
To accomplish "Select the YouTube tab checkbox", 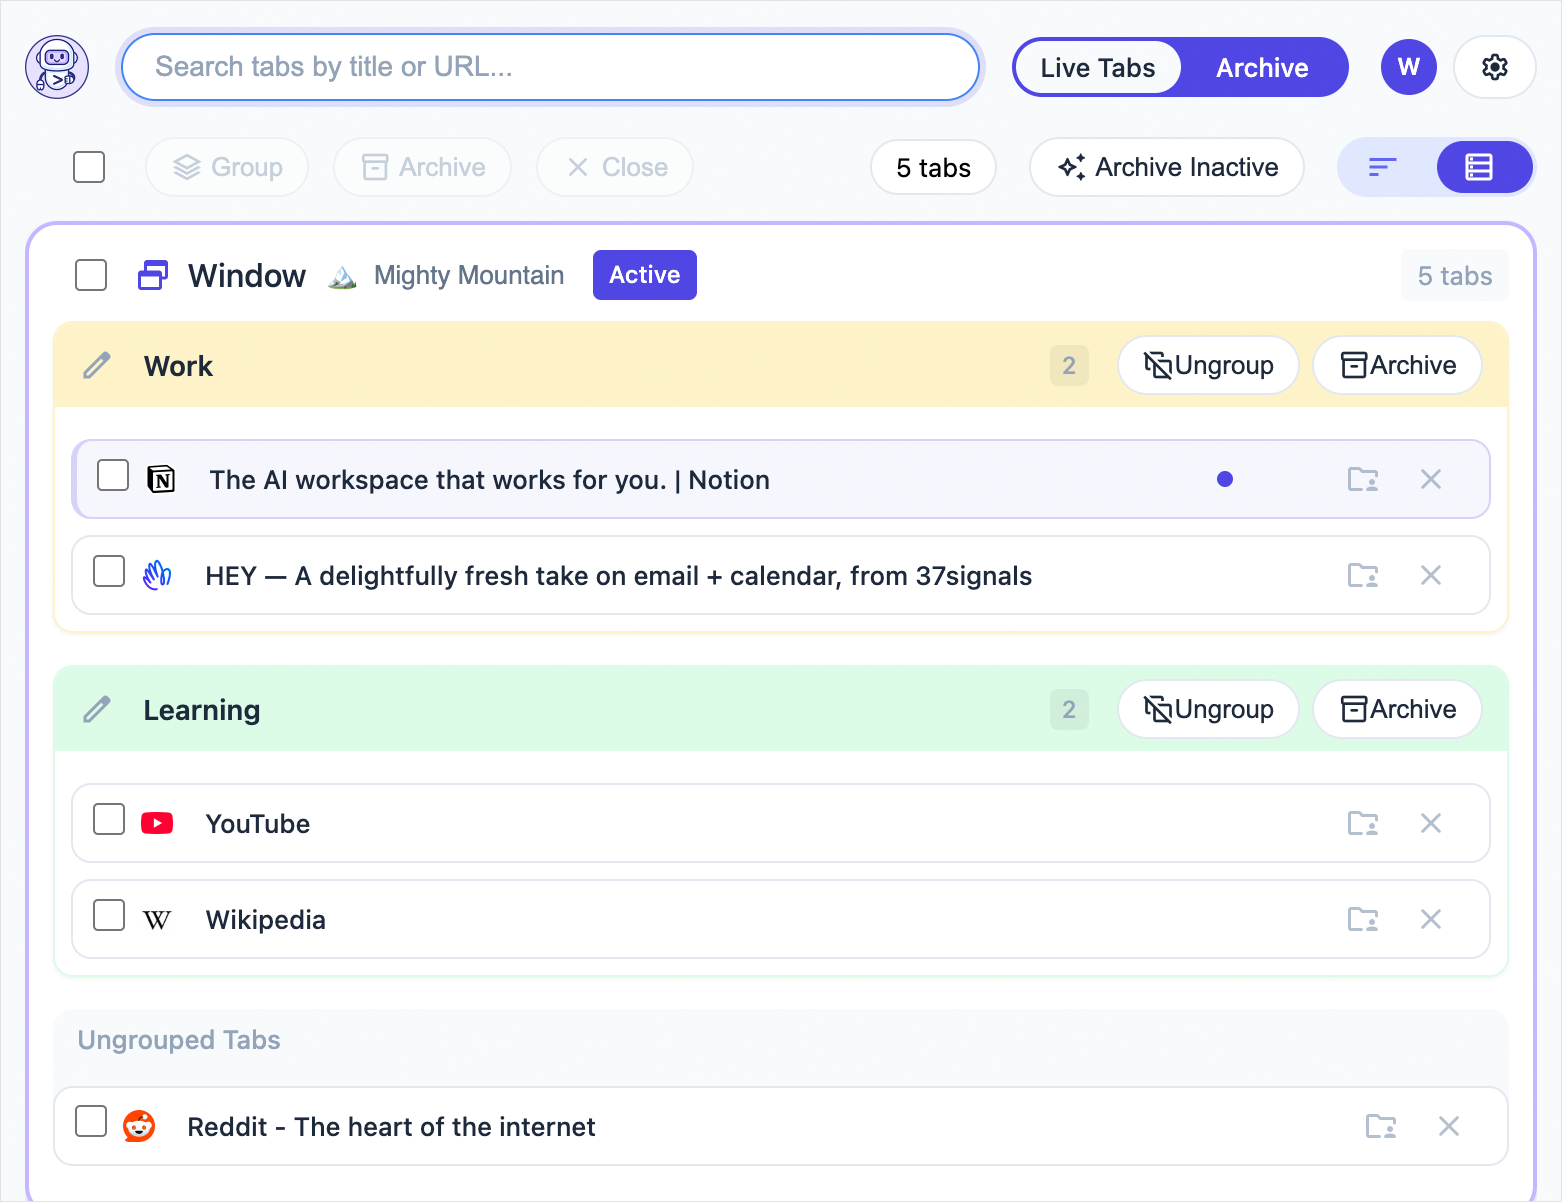I will click(109, 819).
